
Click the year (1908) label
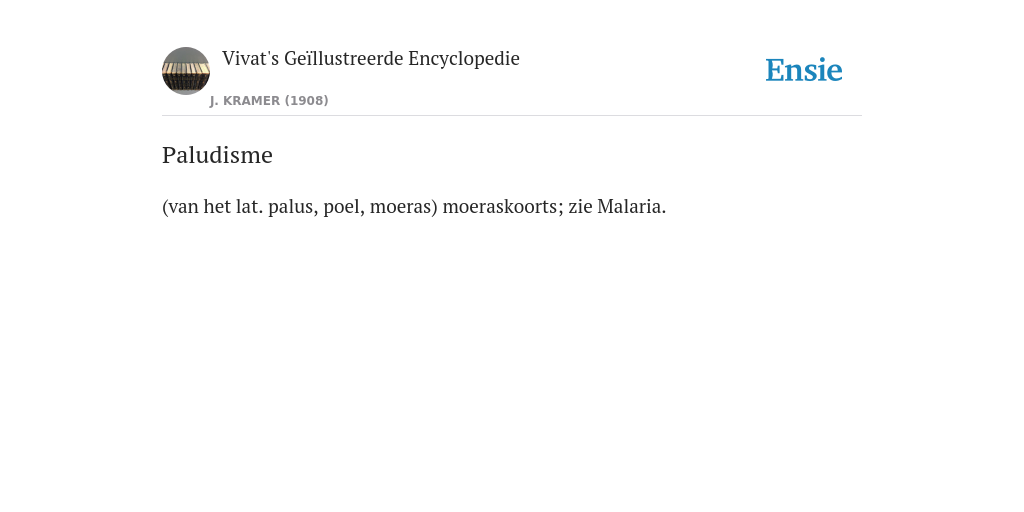[306, 101]
